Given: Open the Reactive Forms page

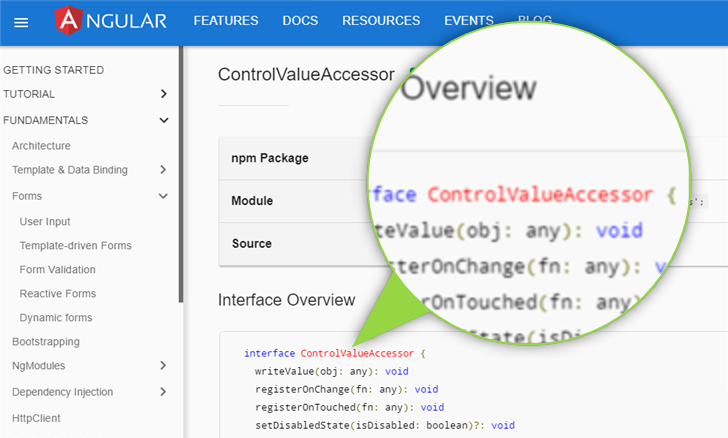Looking at the screenshot, I should 58,294.
